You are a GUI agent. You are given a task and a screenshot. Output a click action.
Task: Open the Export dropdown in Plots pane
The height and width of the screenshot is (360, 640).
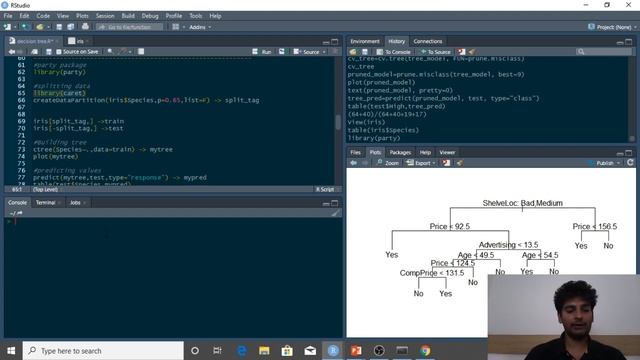tap(421, 163)
